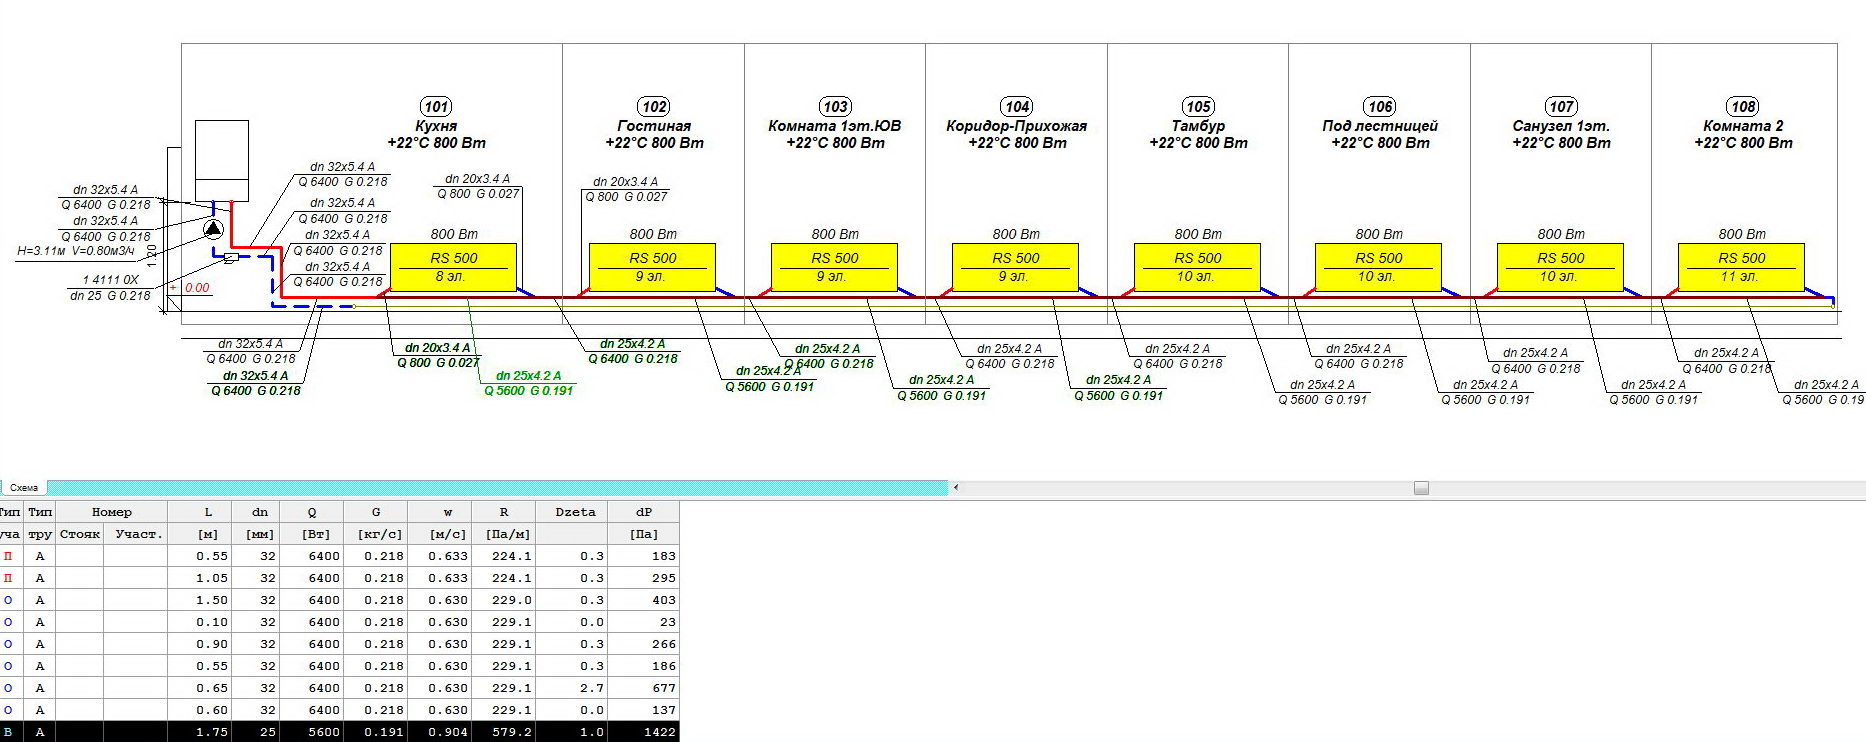The width and height of the screenshot is (1866, 742).
Task: Select the R cell 579.2
Action: click(504, 732)
